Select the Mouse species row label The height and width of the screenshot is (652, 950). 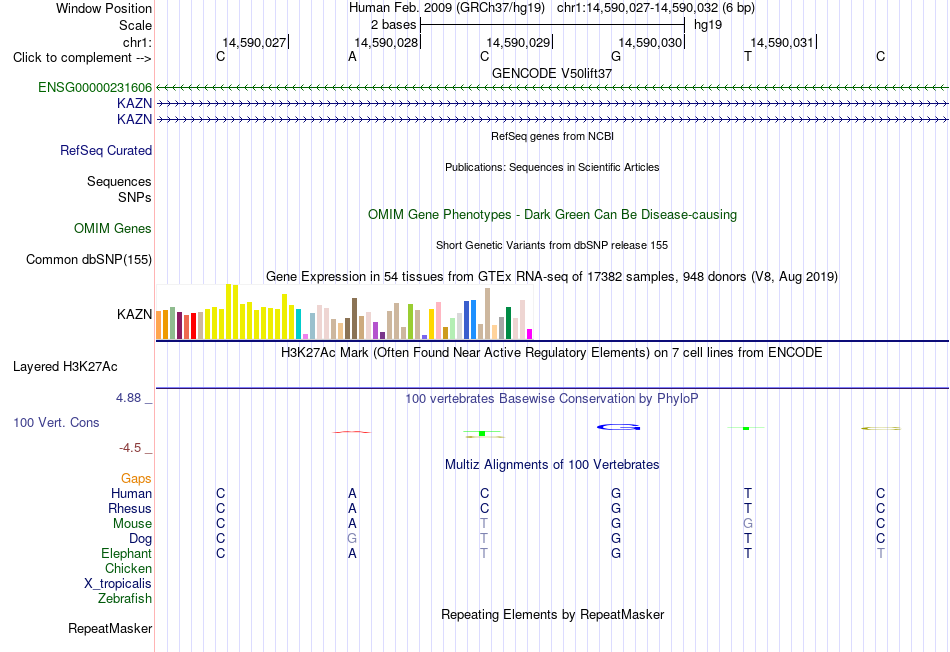point(132,524)
